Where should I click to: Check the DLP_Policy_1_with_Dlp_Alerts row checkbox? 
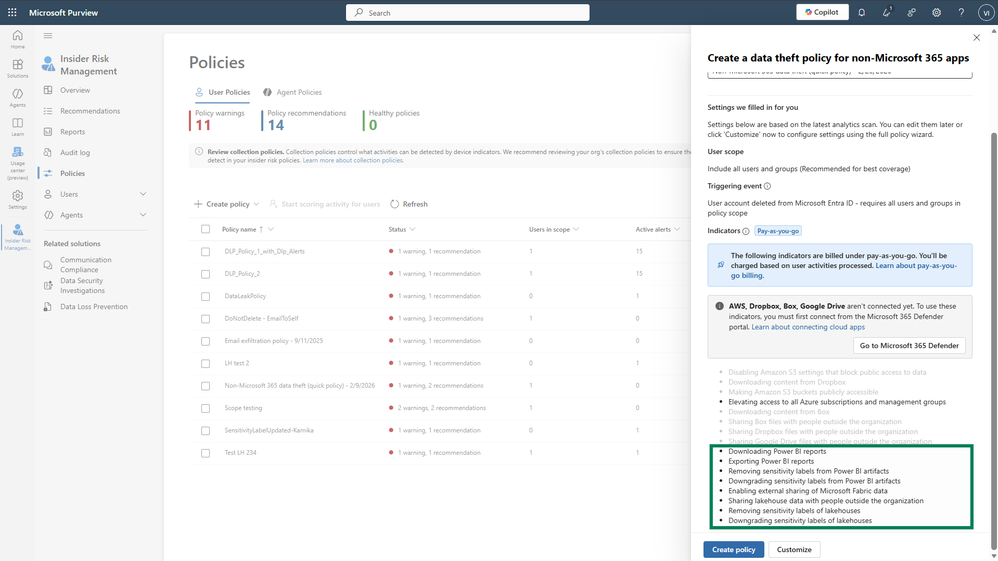coord(205,252)
